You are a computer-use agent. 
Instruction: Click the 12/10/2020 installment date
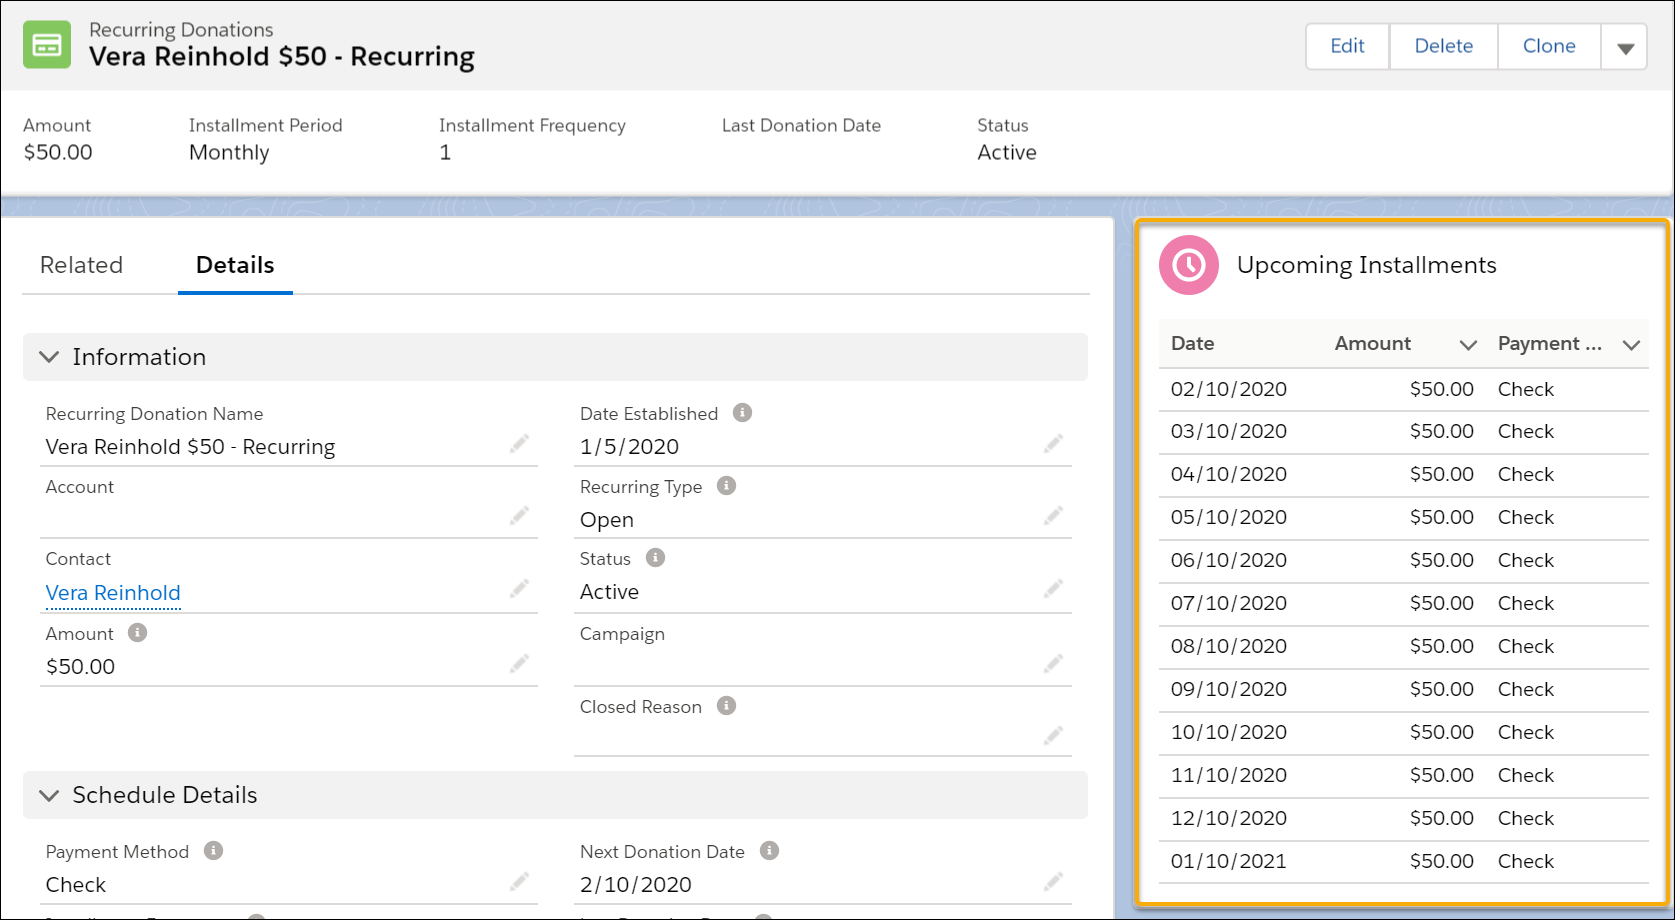click(1229, 818)
